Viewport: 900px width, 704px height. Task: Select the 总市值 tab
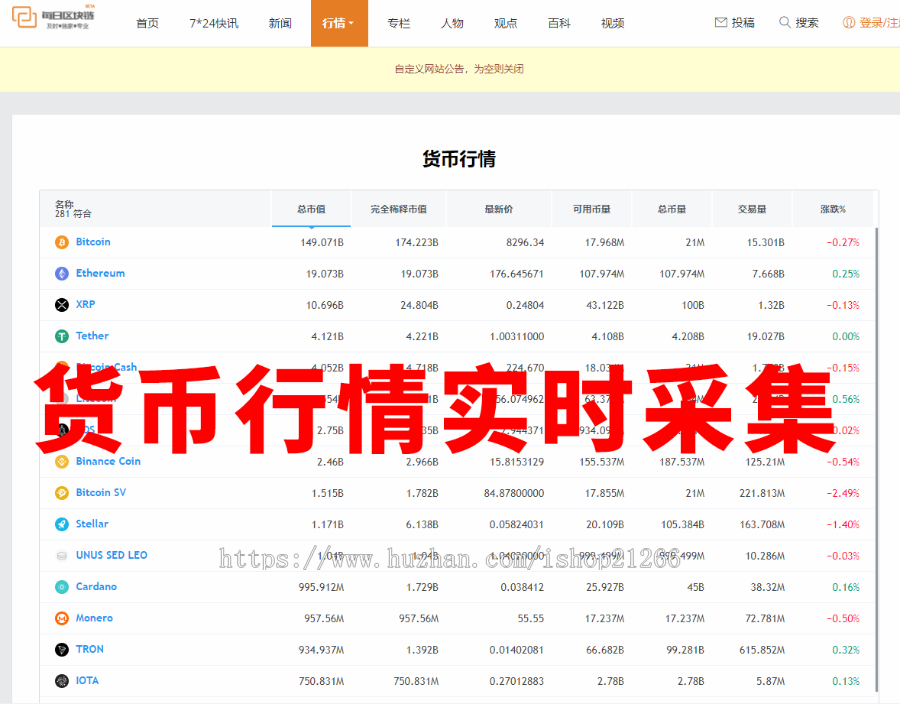(311, 209)
